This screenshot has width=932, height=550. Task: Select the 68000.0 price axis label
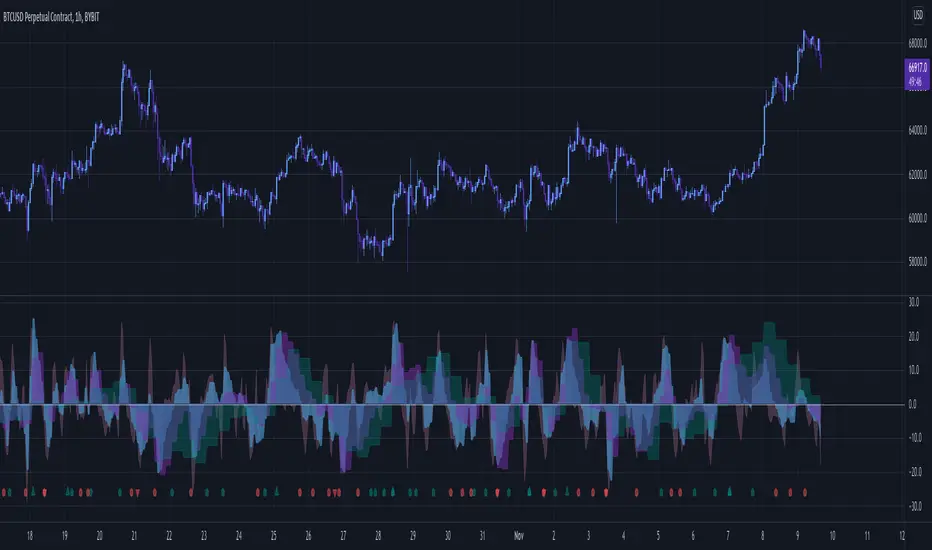pyautogui.click(x=915, y=42)
